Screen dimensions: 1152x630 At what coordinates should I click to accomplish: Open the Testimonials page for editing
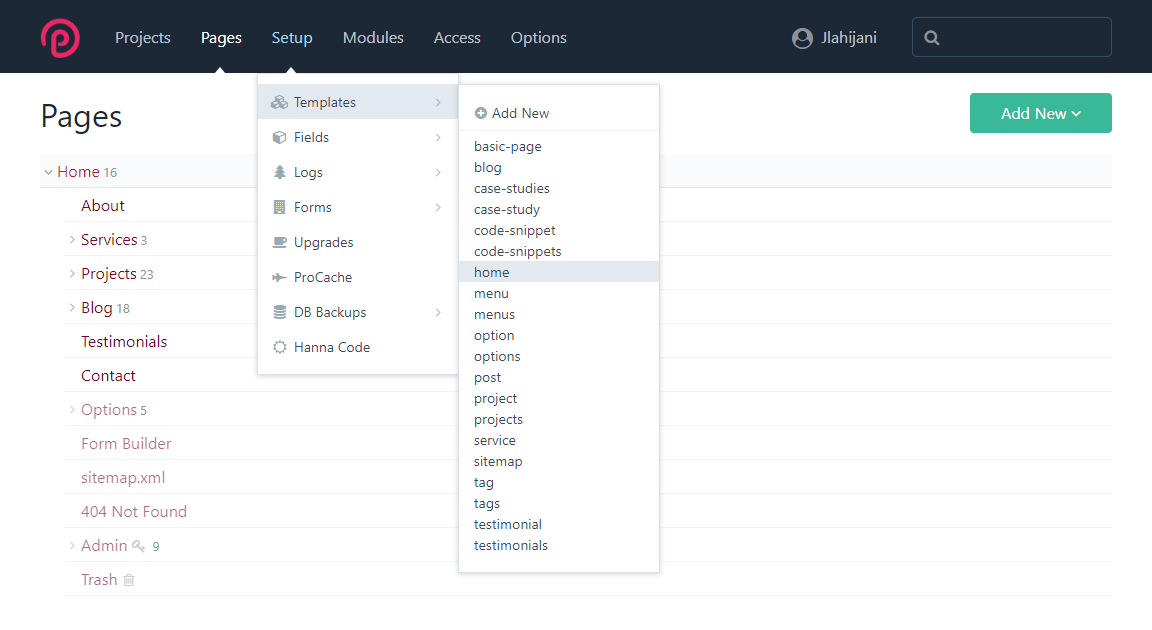point(123,341)
